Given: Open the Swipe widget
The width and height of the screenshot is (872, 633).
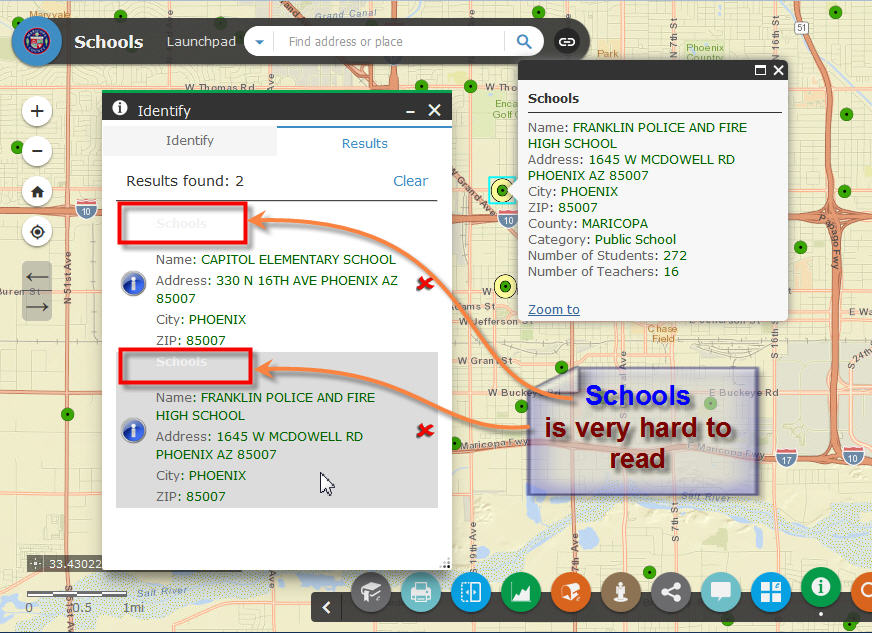Looking at the screenshot, I should point(470,592).
